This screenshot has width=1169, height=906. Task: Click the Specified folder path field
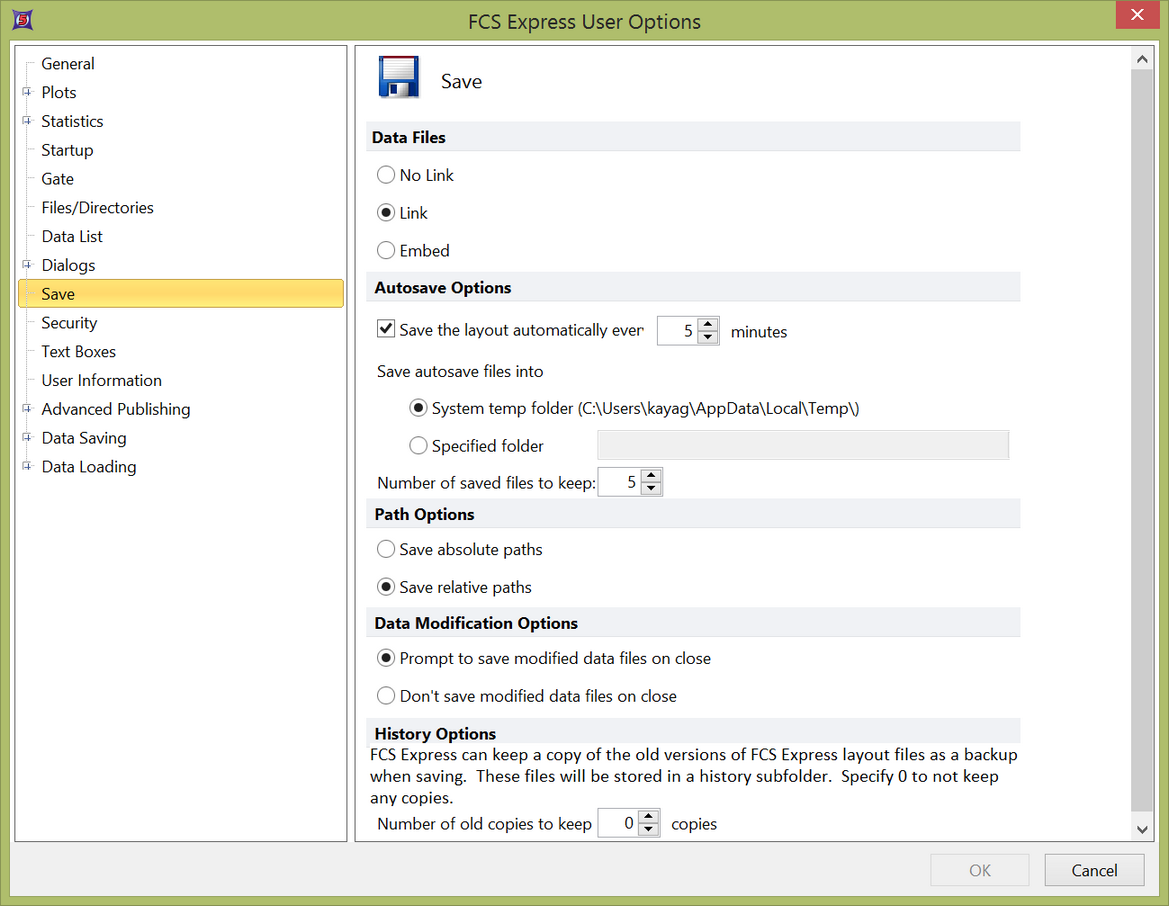click(x=802, y=446)
